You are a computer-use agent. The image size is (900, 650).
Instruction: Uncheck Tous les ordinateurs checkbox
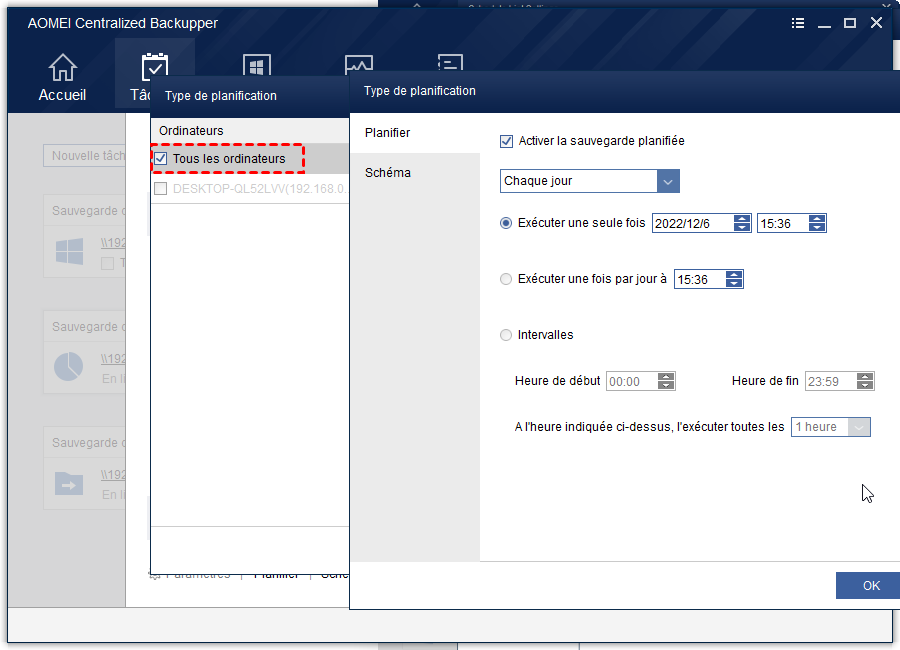coord(161,159)
